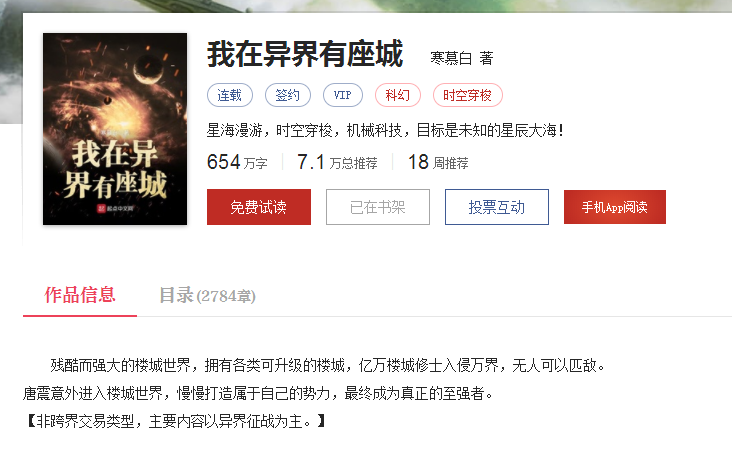Click the bracketed note 非跨界交易类型
This screenshot has width=732, height=451.
(174, 422)
